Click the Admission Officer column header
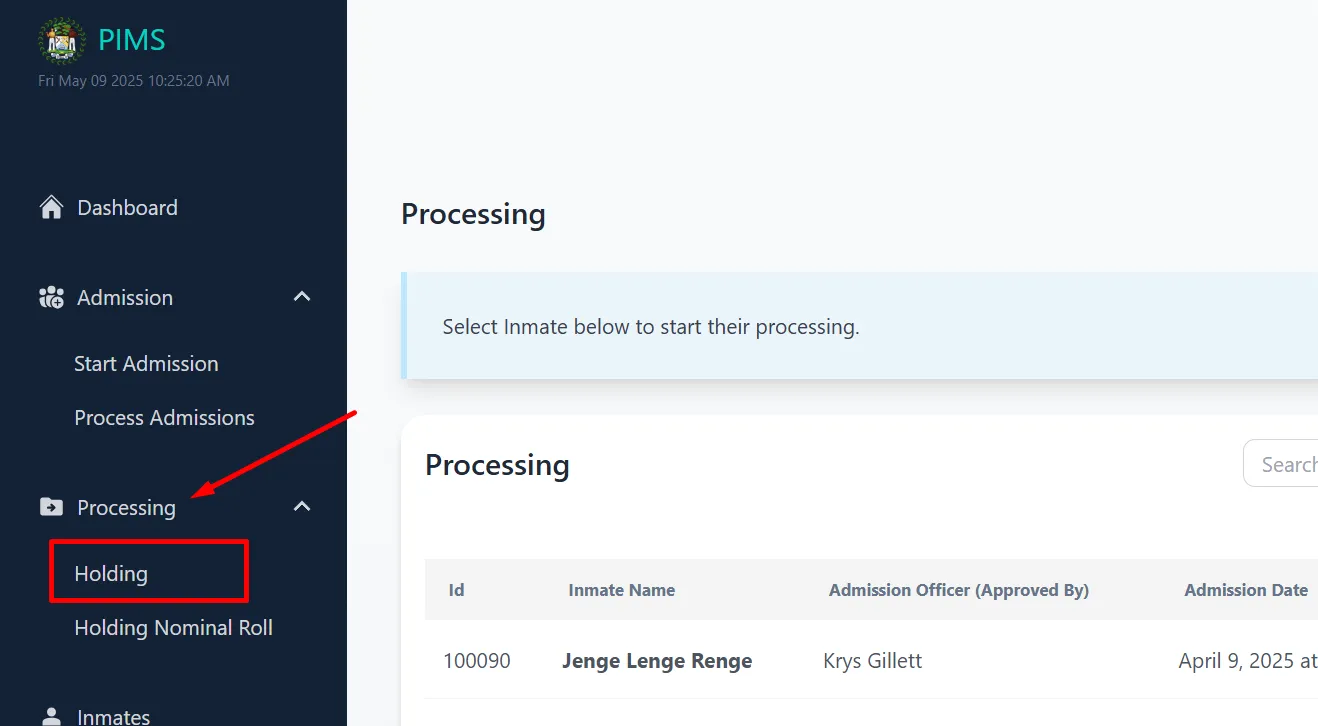 pyautogui.click(x=958, y=589)
